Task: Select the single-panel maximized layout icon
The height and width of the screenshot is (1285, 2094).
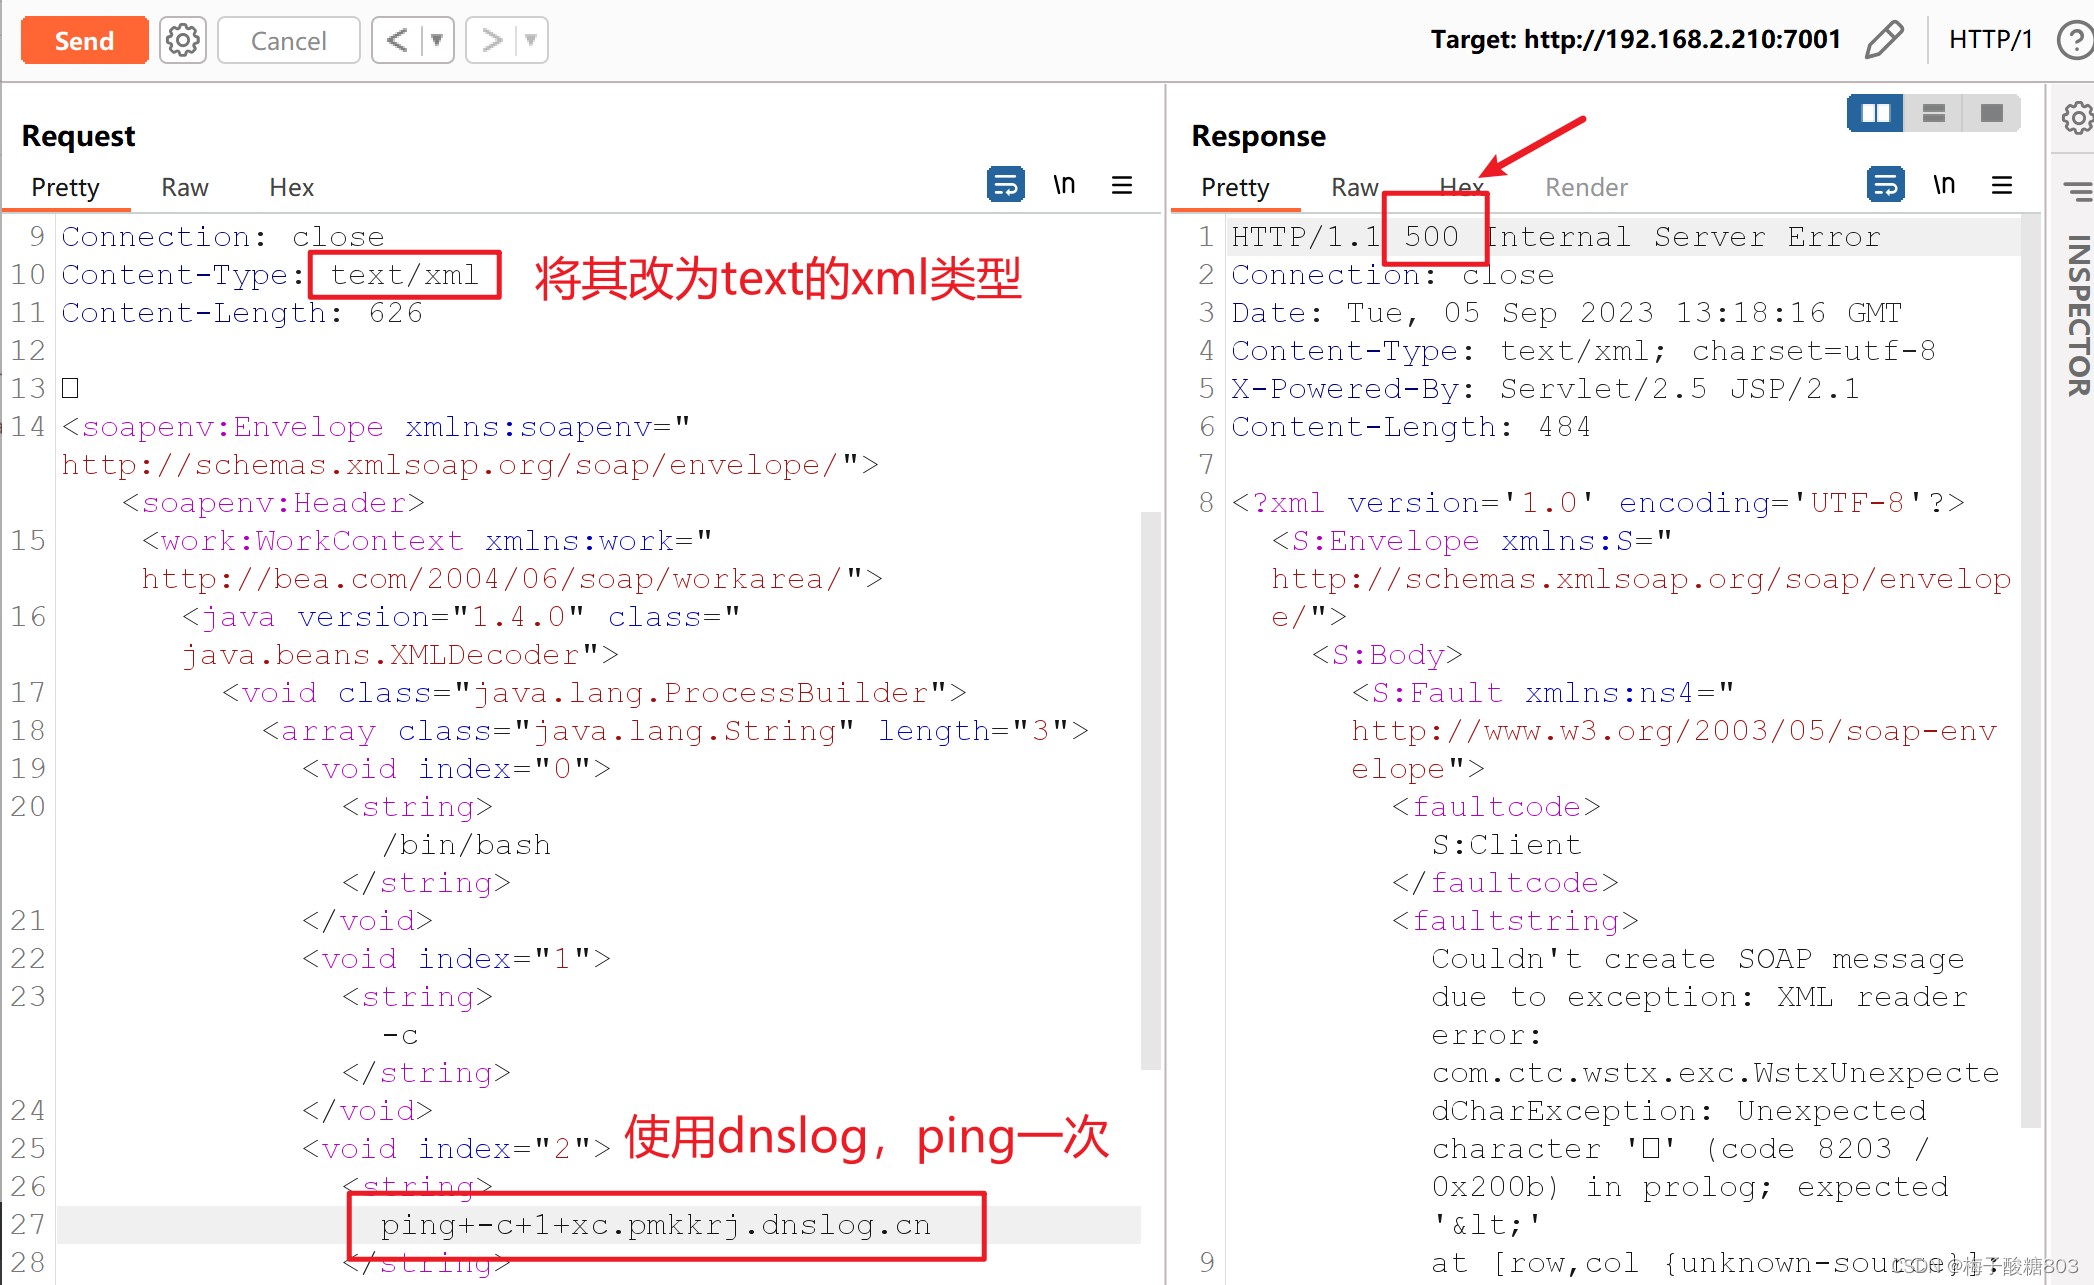Action: coord(1990,113)
